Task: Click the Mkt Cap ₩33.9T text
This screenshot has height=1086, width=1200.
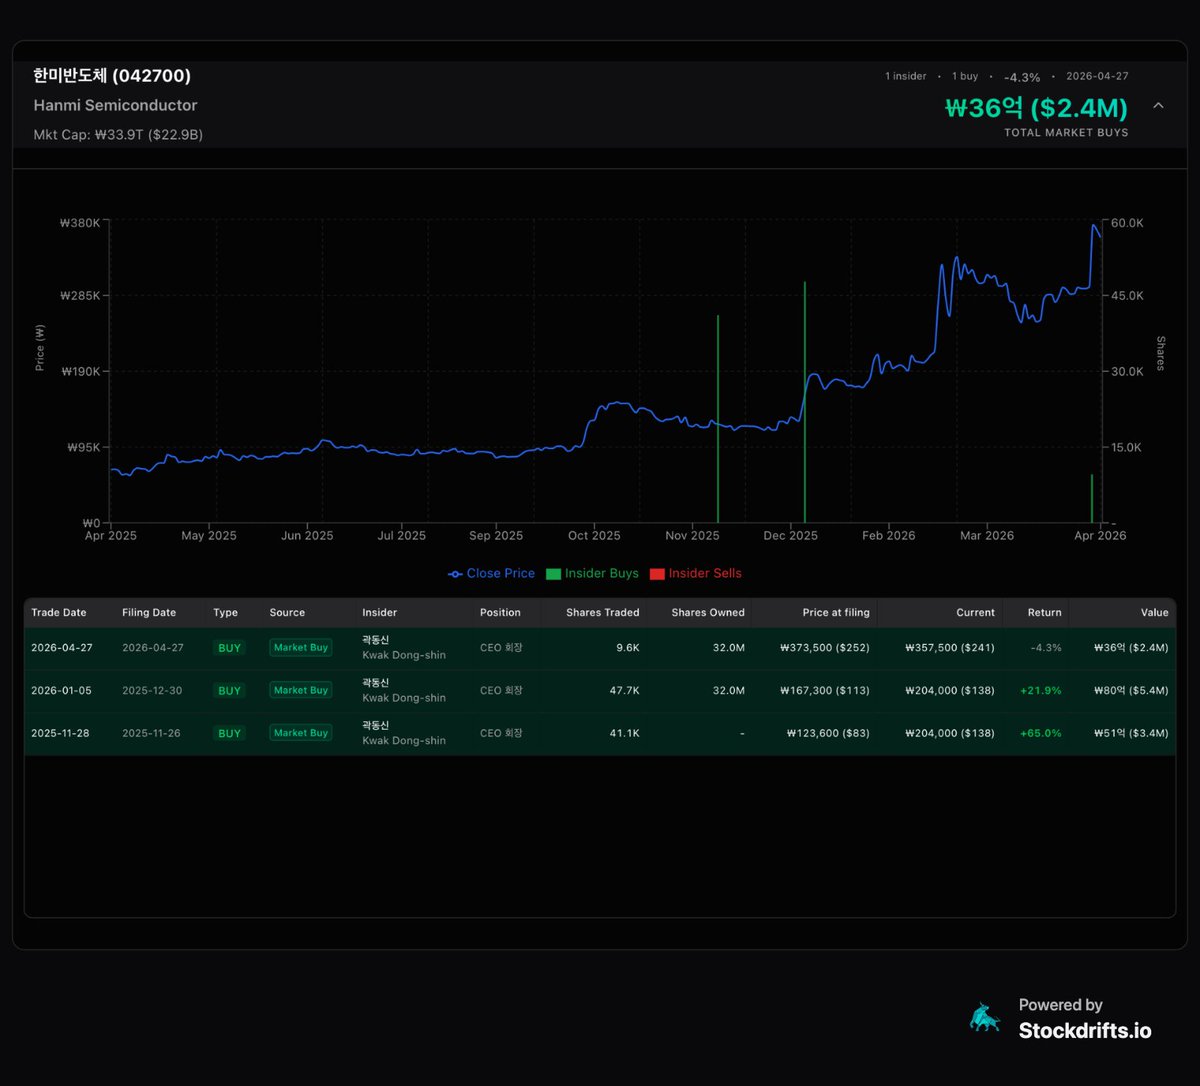Action: [118, 134]
